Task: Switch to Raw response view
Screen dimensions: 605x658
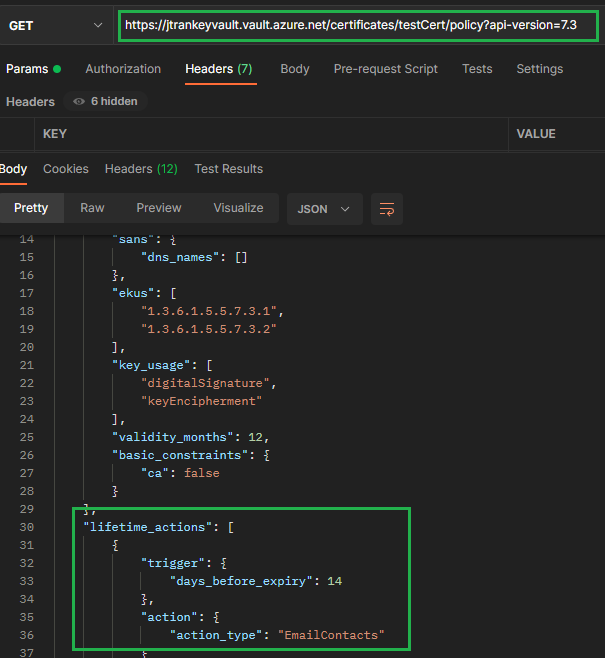Action: (92, 208)
